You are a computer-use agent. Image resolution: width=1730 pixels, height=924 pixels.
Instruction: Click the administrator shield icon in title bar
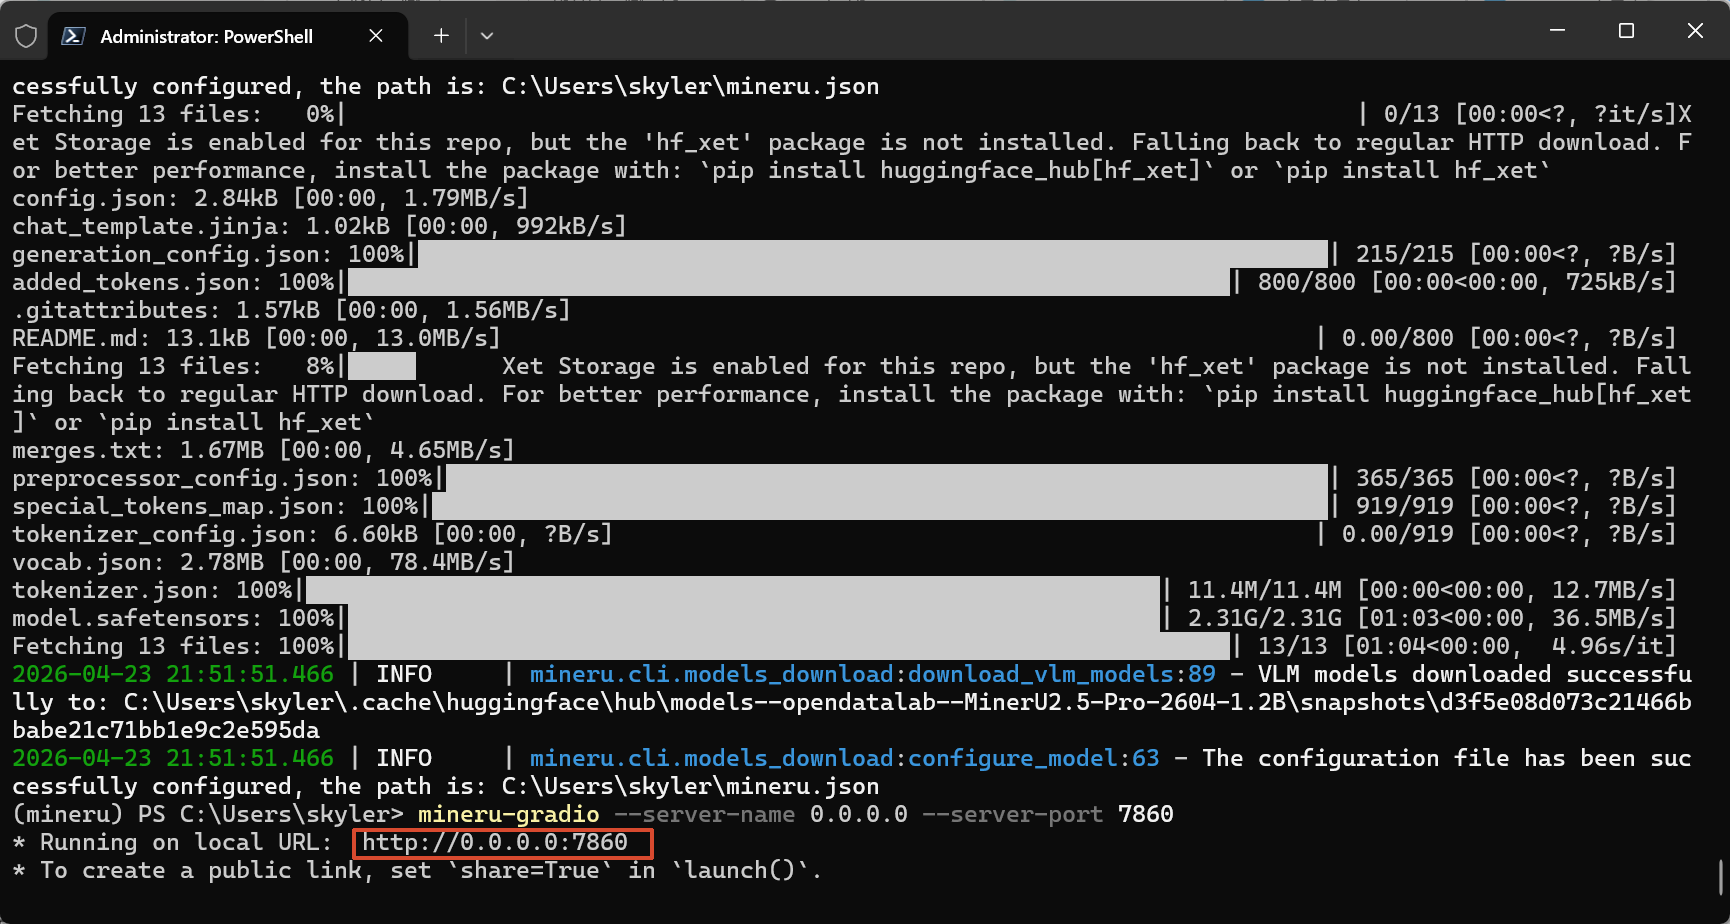(x=26, y=37)
